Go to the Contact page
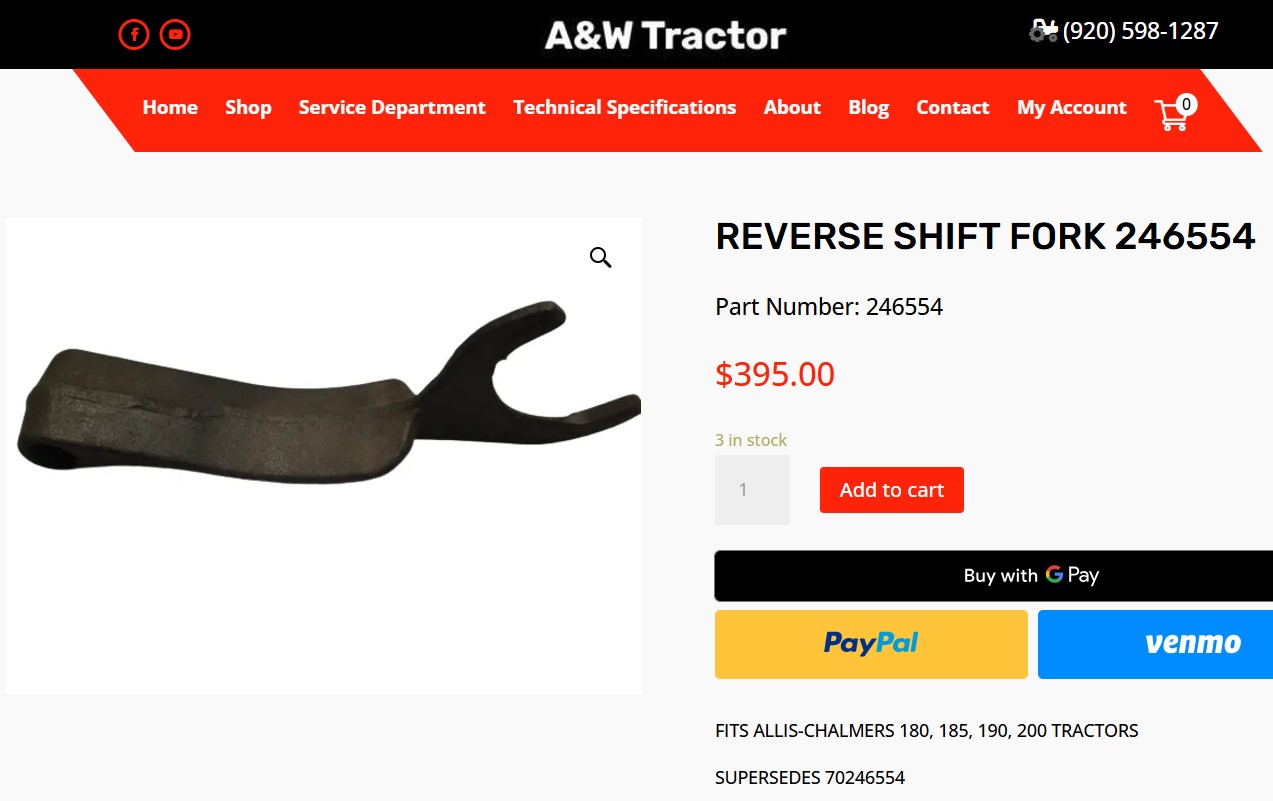This screenshot has height=801, width=1273. [953, 108]
